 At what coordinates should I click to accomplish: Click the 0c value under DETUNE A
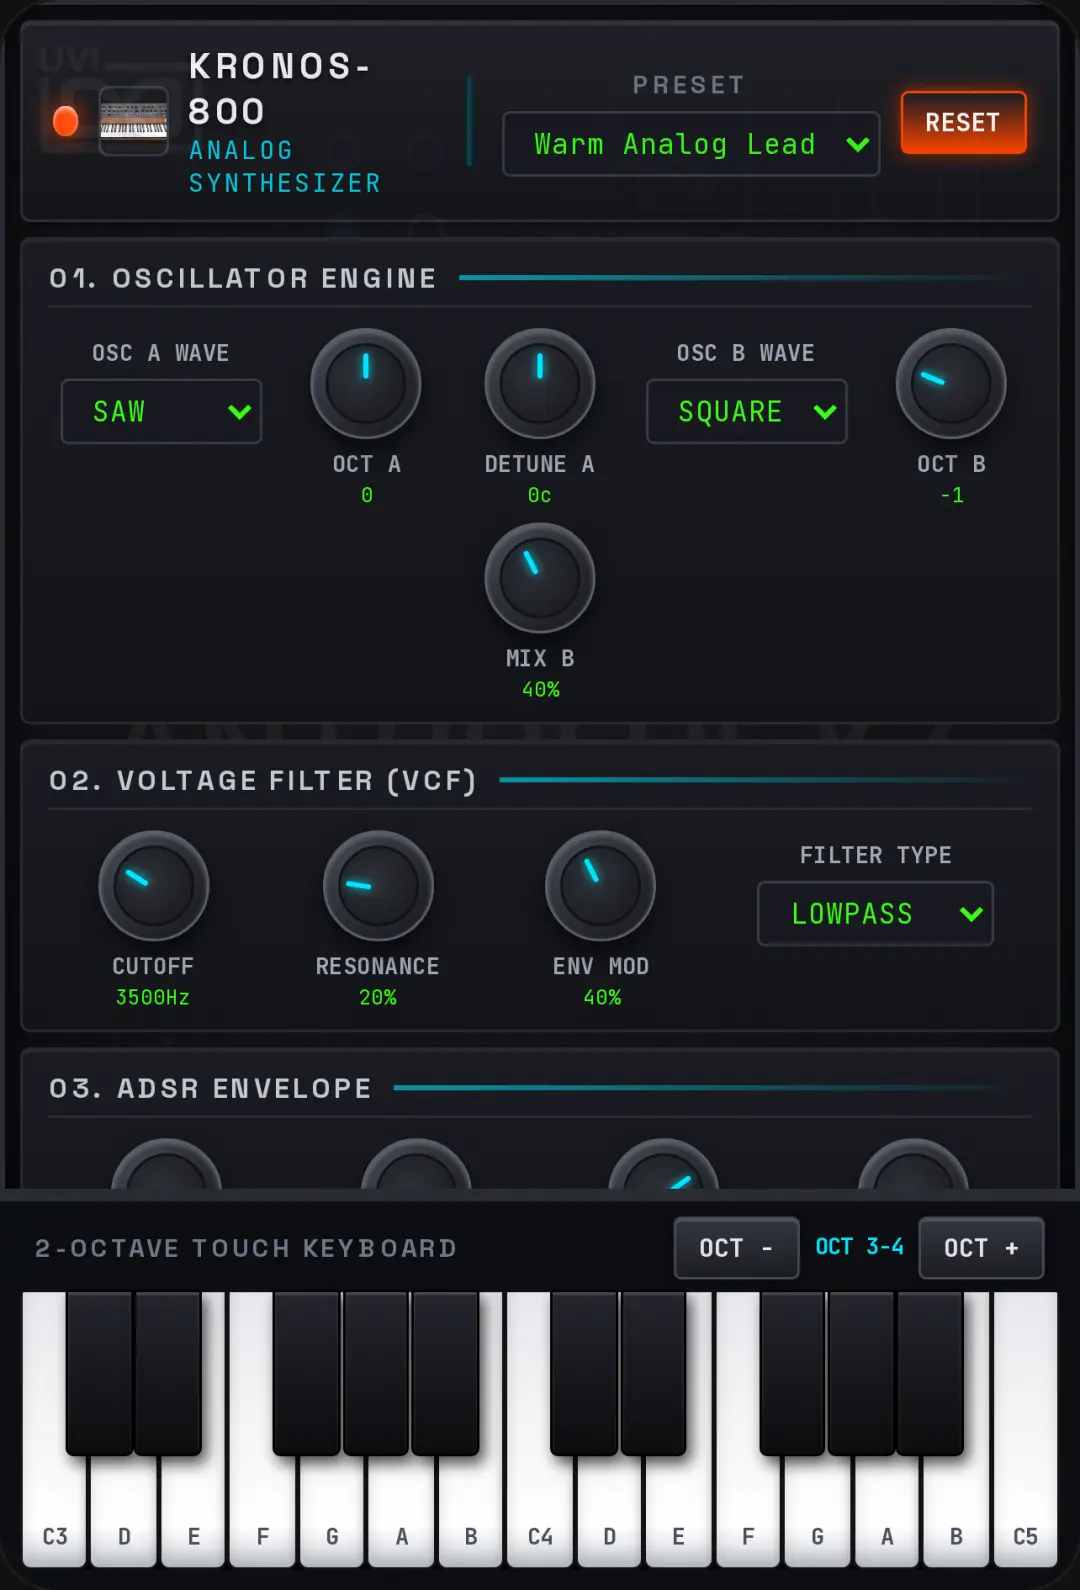(540, 495)
